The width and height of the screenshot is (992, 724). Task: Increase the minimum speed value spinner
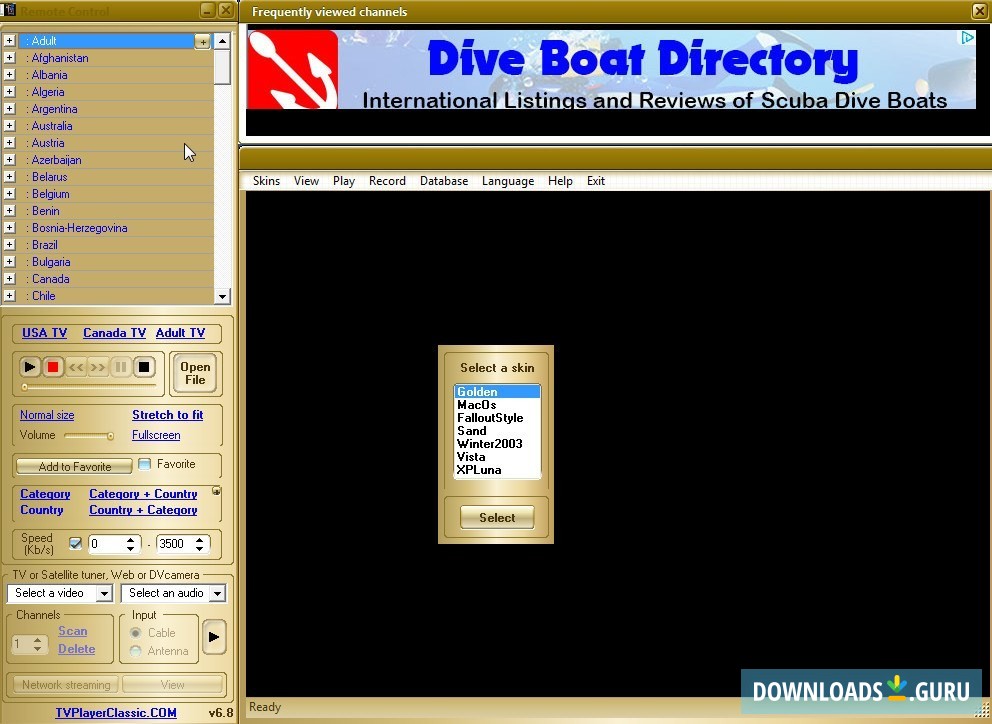[130, 540]
